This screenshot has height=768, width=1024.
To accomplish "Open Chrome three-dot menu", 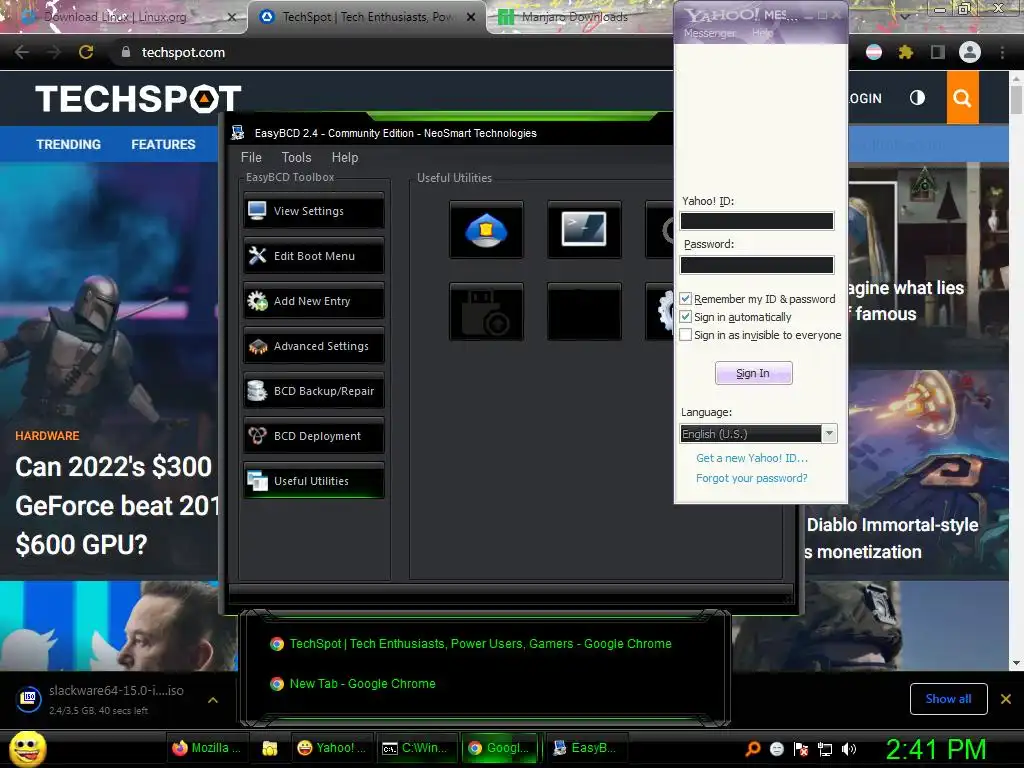I will click(x=1002, y=52).
